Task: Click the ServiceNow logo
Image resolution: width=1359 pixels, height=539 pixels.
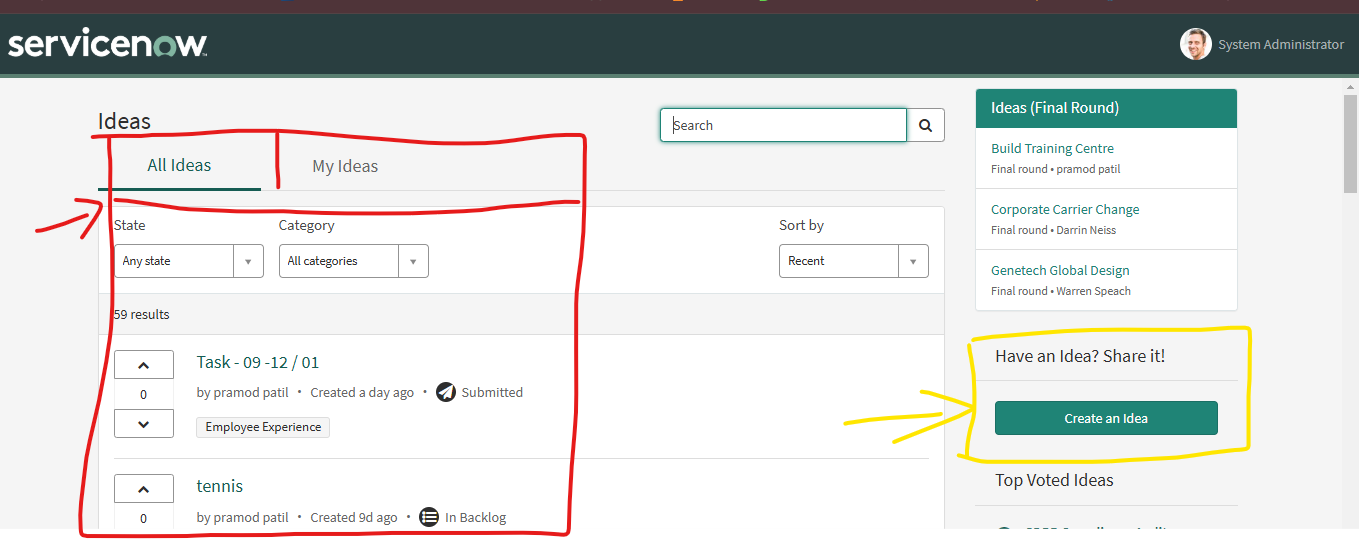Action: coord(108,44)
